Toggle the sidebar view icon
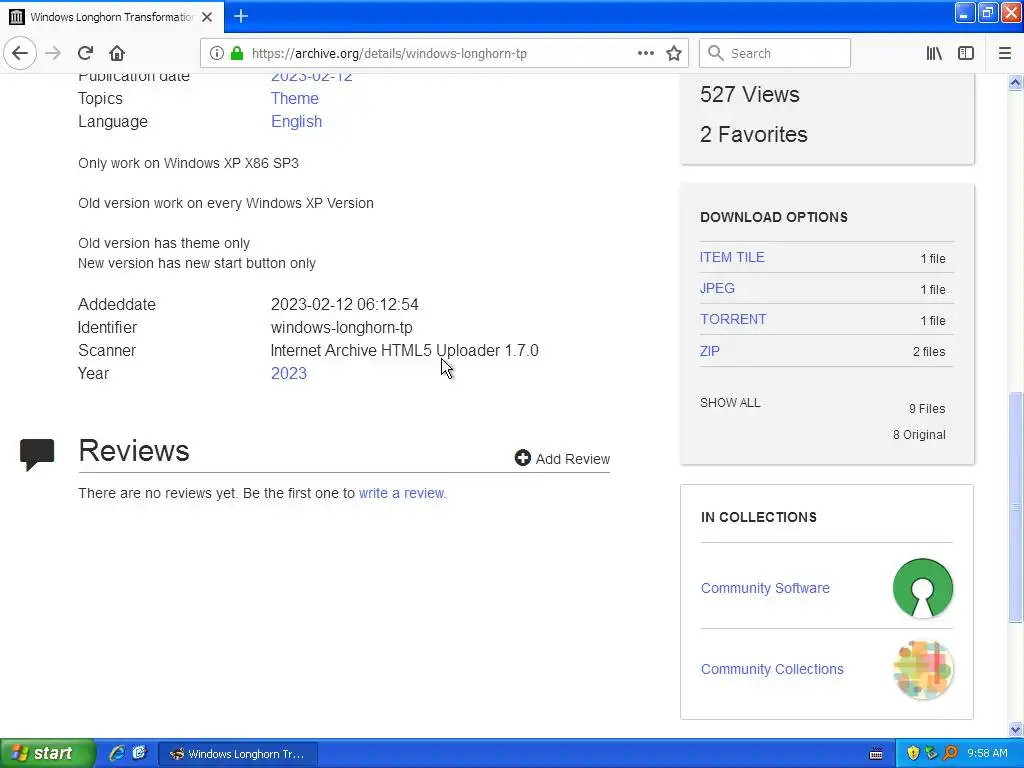 (x=966, y=53)
